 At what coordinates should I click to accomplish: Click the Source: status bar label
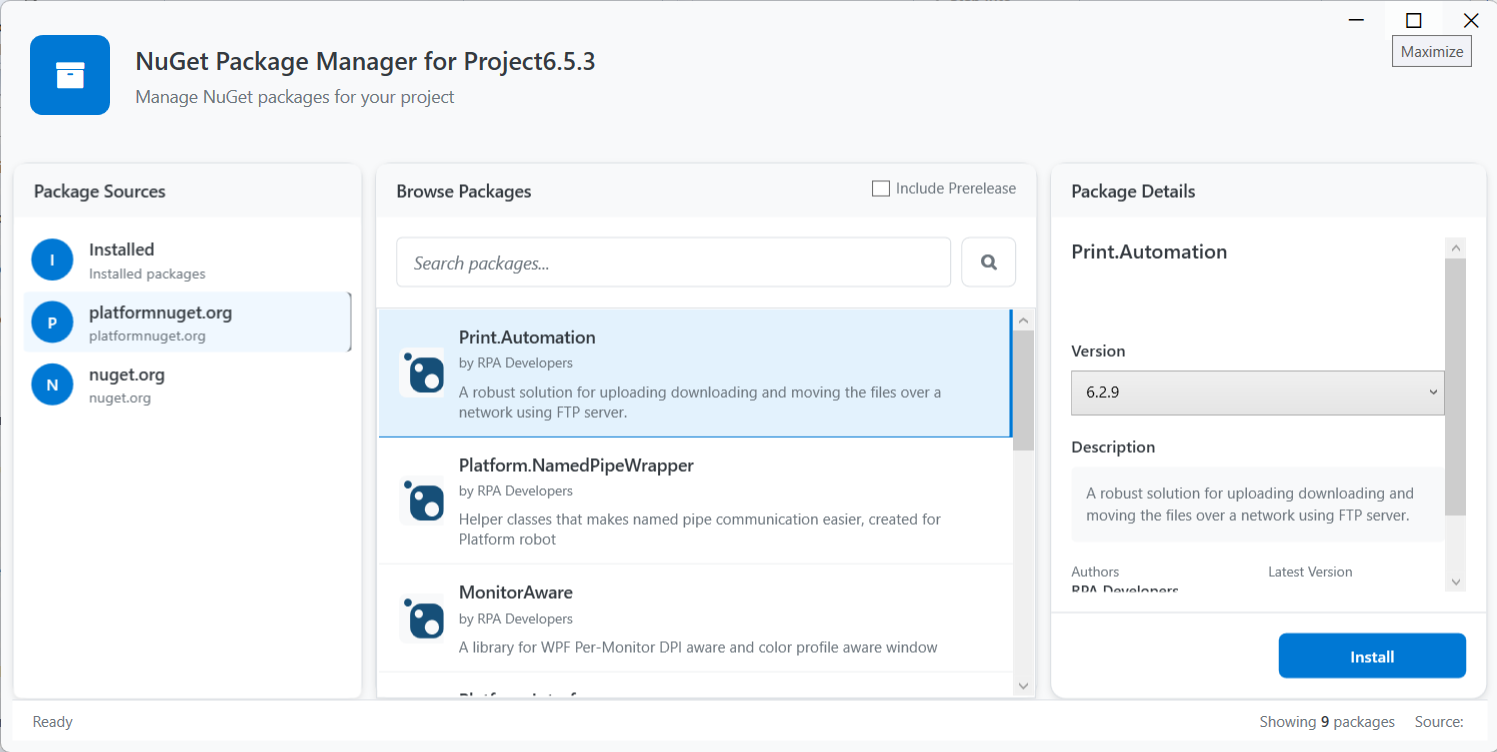pos(1439,722)
